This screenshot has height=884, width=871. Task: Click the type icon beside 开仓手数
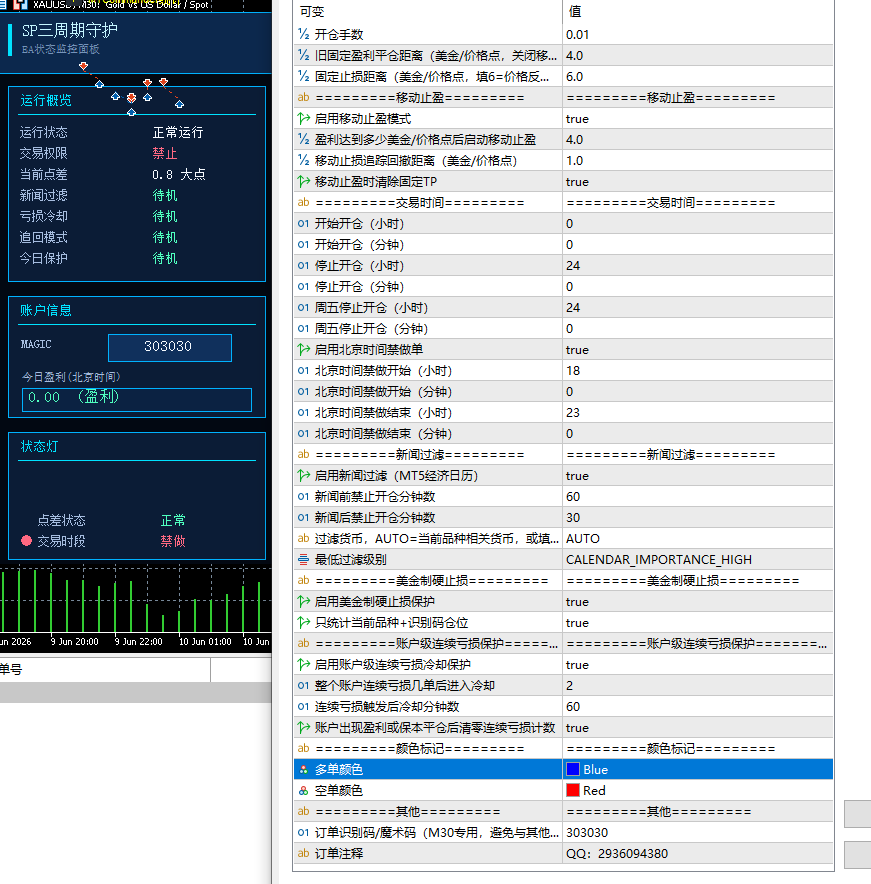(x=303, y=34)
